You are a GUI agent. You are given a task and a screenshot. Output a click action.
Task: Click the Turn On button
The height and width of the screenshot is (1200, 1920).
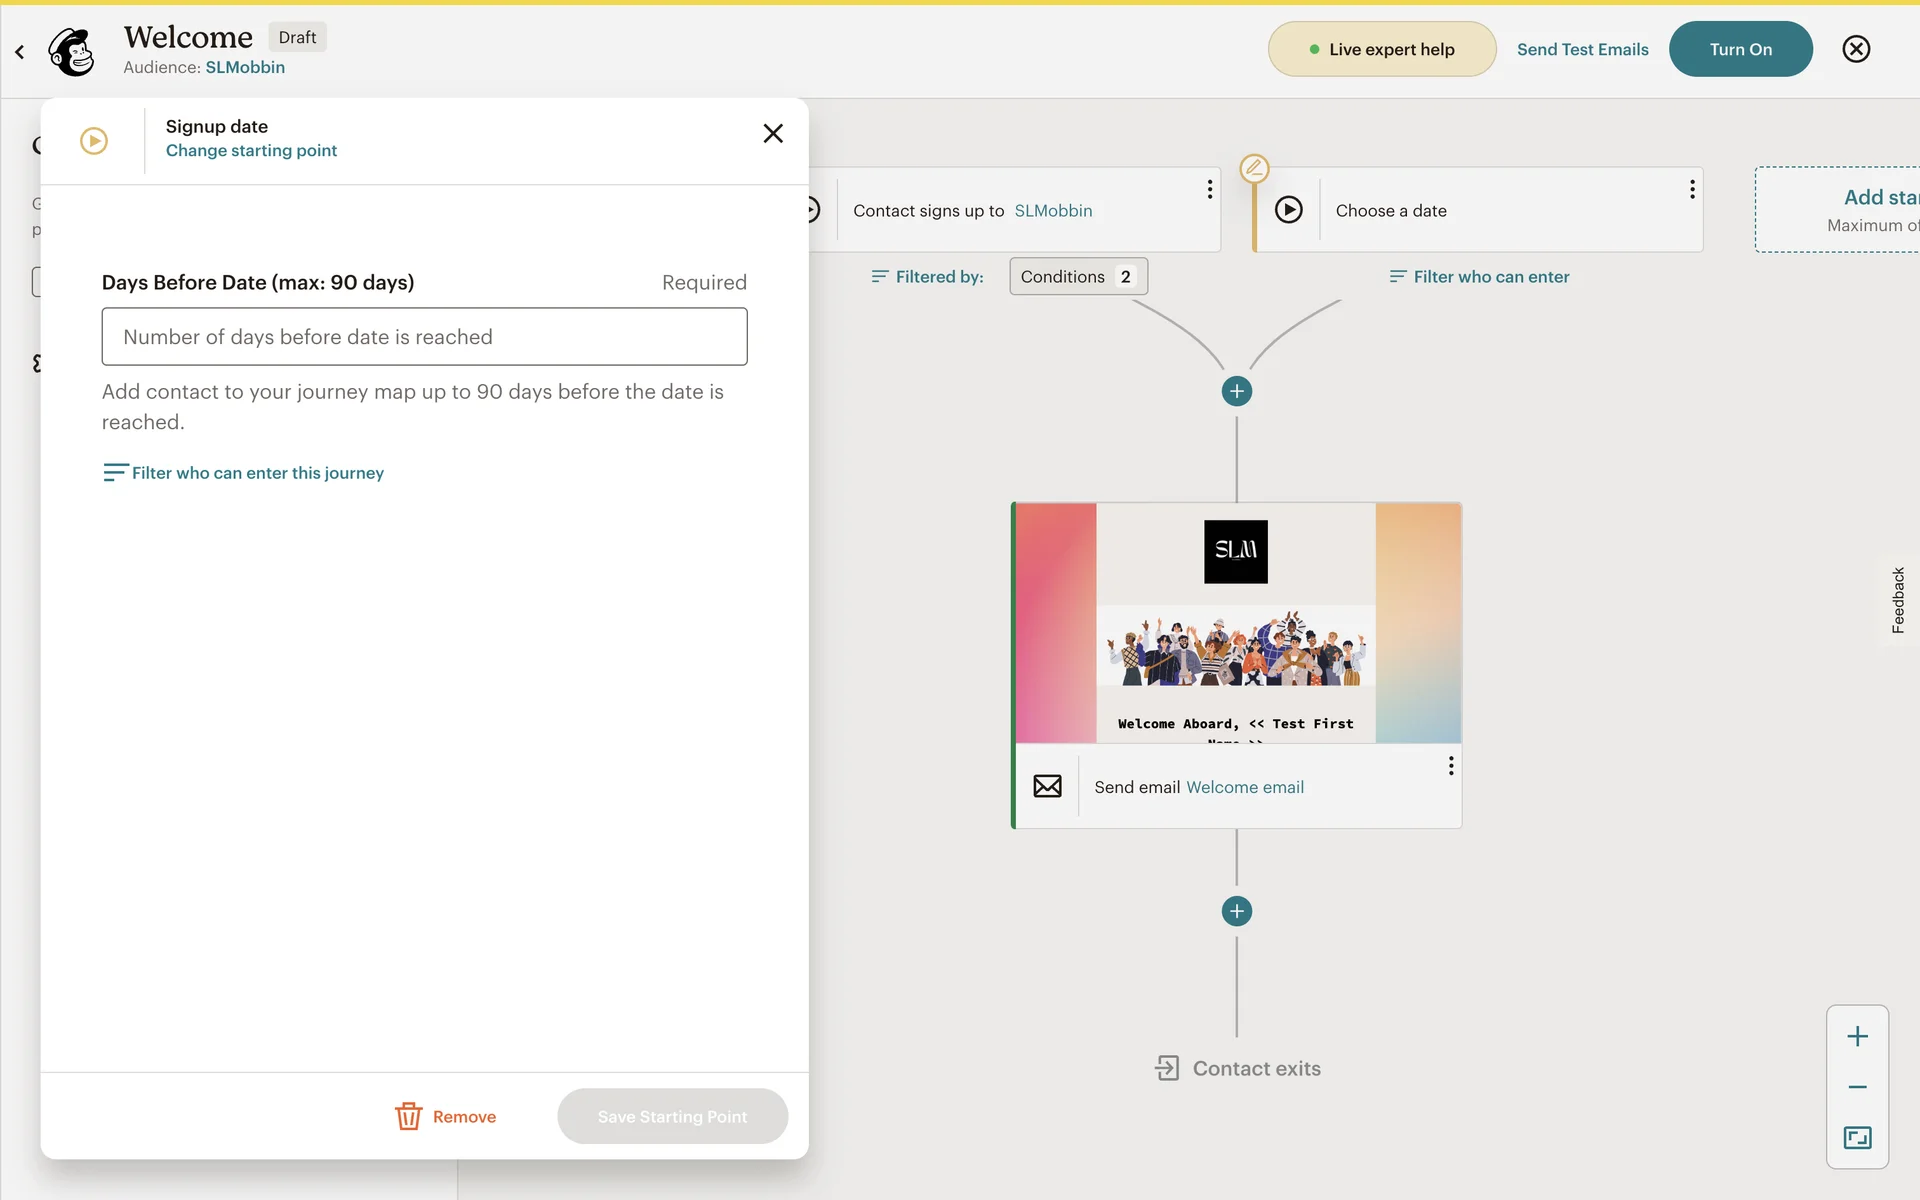(1740, 49)
